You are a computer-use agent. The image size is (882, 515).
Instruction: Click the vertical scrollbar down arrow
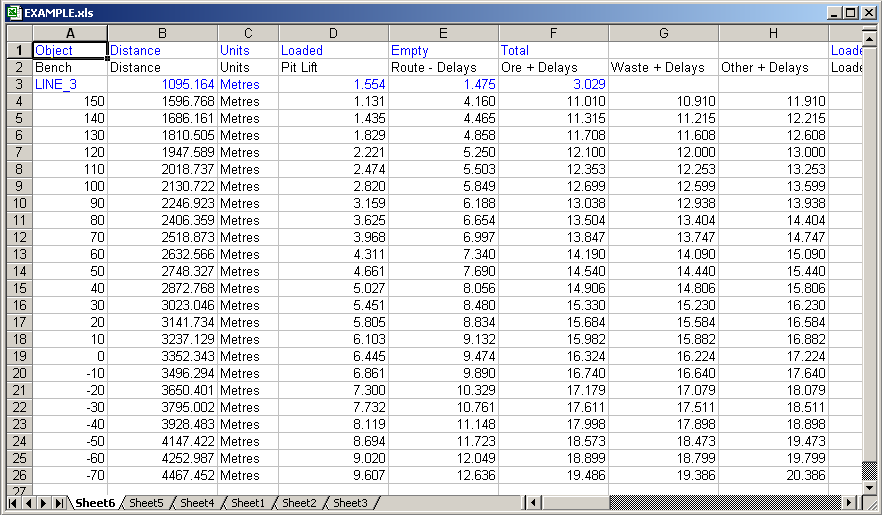coord(869,487)
